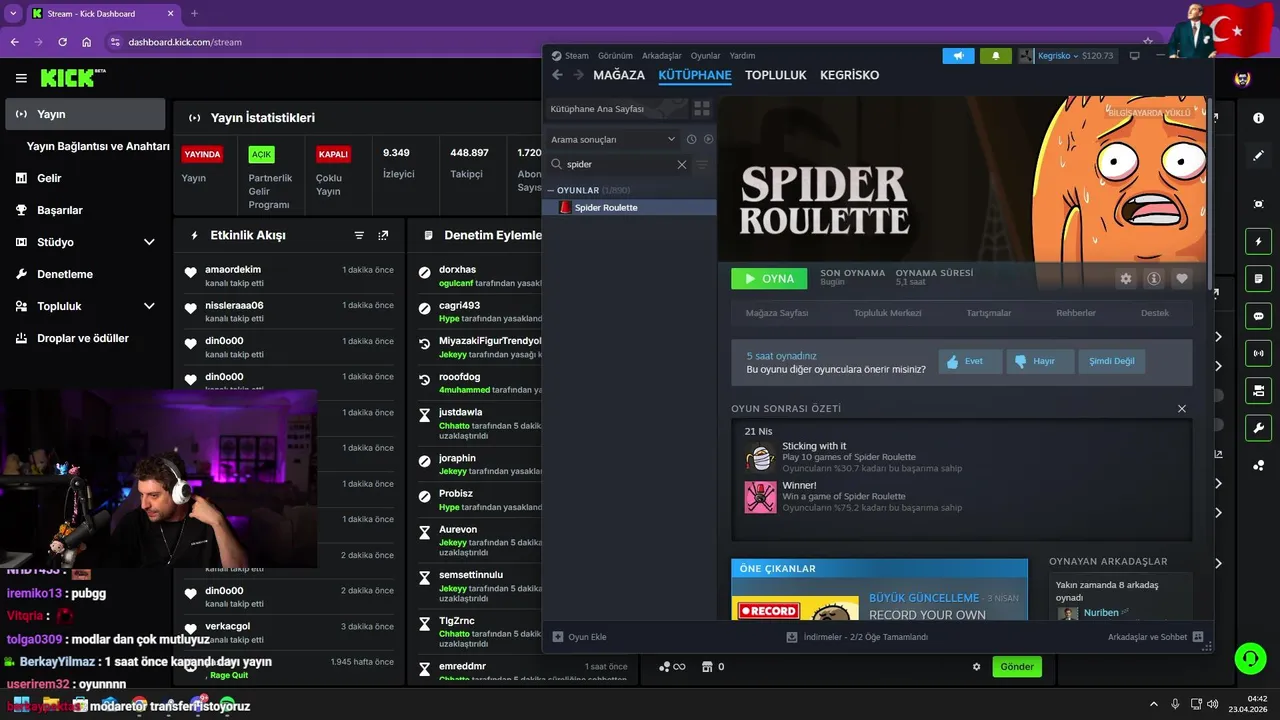The image size is (1280, 720).
Task: Open Mağaza Sayfası tab for the game
Action: pyautogui.click(x=777, y=313)
